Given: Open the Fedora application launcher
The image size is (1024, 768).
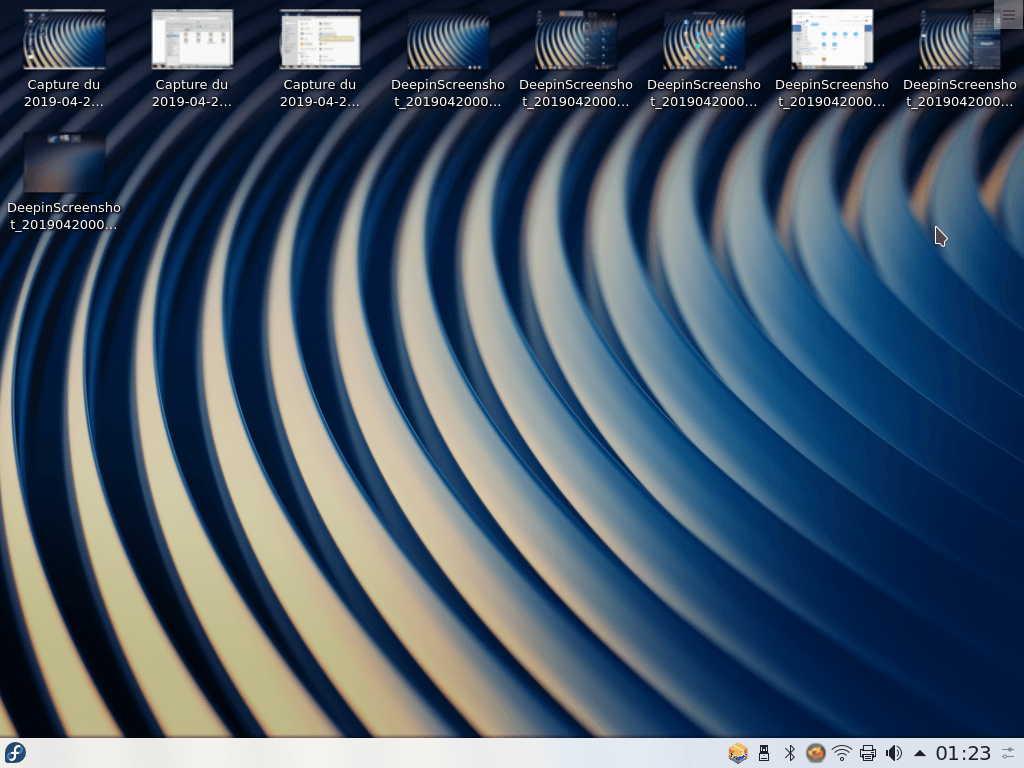Looking at the screenshot, I should [x=15, y=753].
